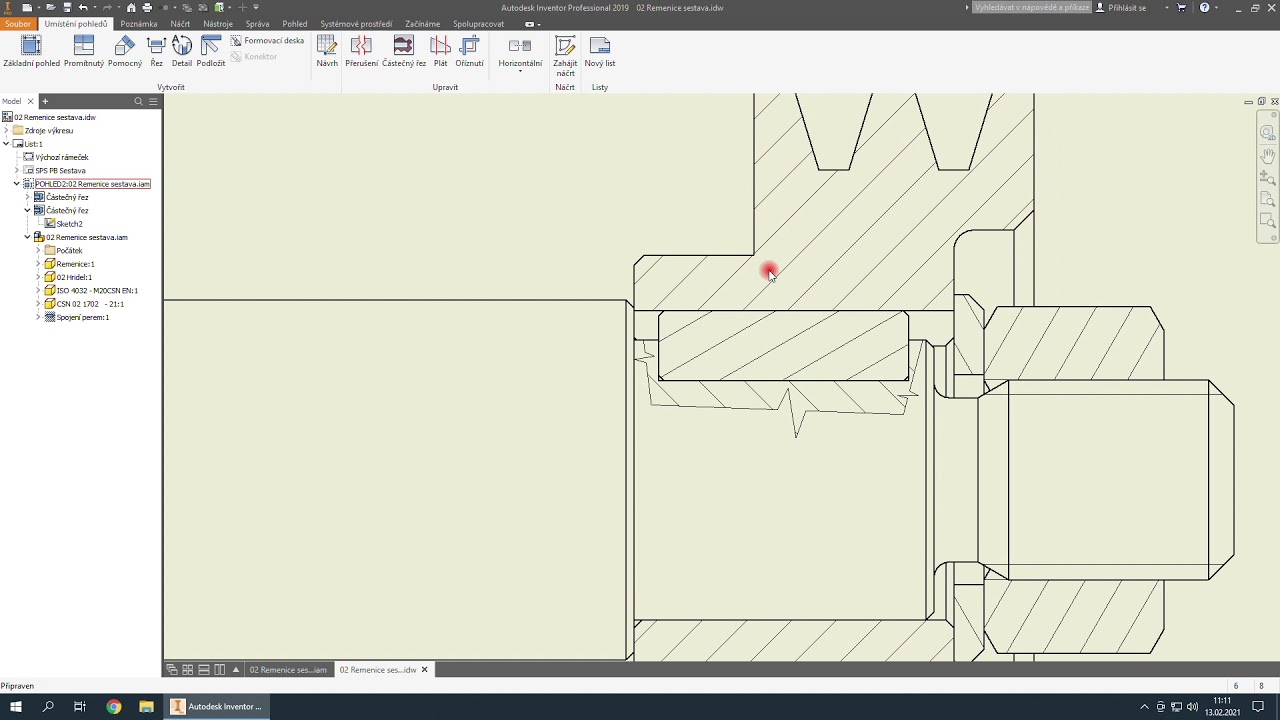
Task: Open the Help question mark icon
Action: tap(1204, 7)
